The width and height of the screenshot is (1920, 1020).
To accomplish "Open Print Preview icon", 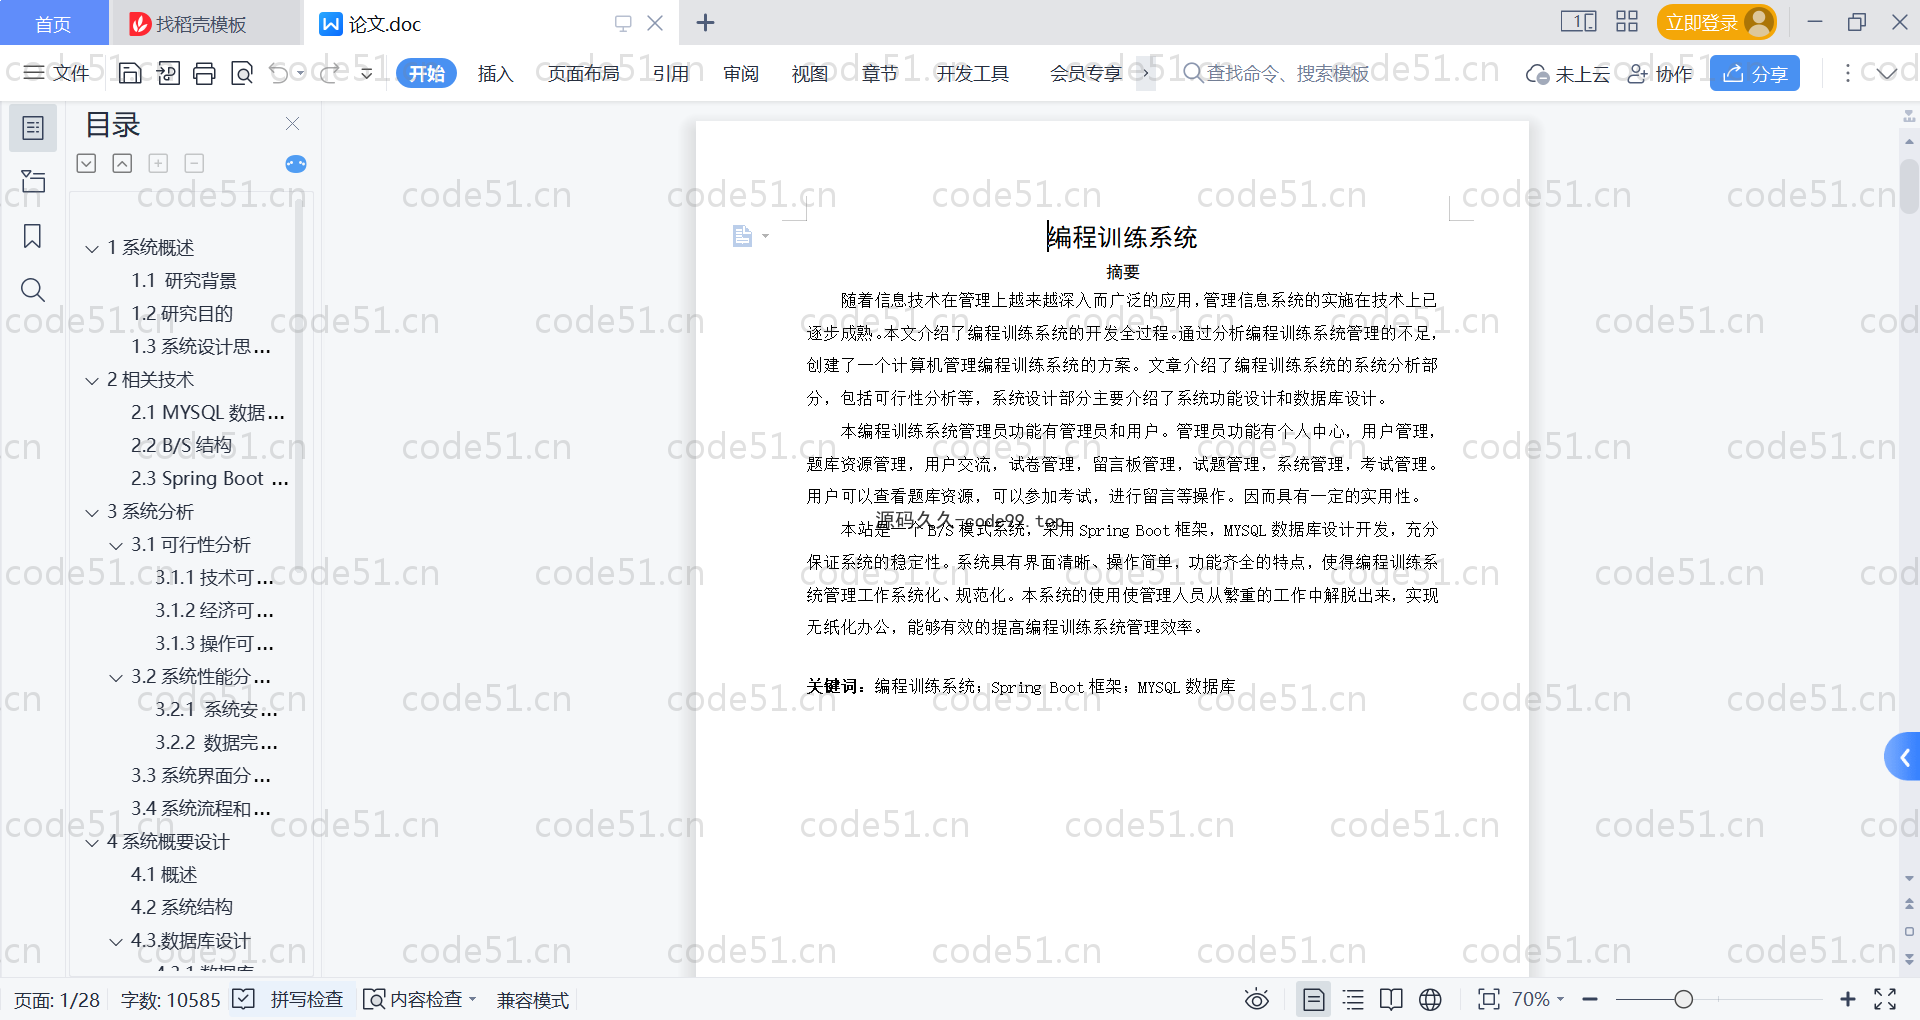I will pyautogui.click(x=242, y=73).
